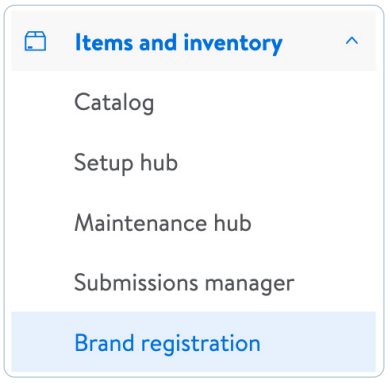This screenshot has width=390, height=383.
Task: Navigate to the Setup hub entry
Action: tap(126, 163)
